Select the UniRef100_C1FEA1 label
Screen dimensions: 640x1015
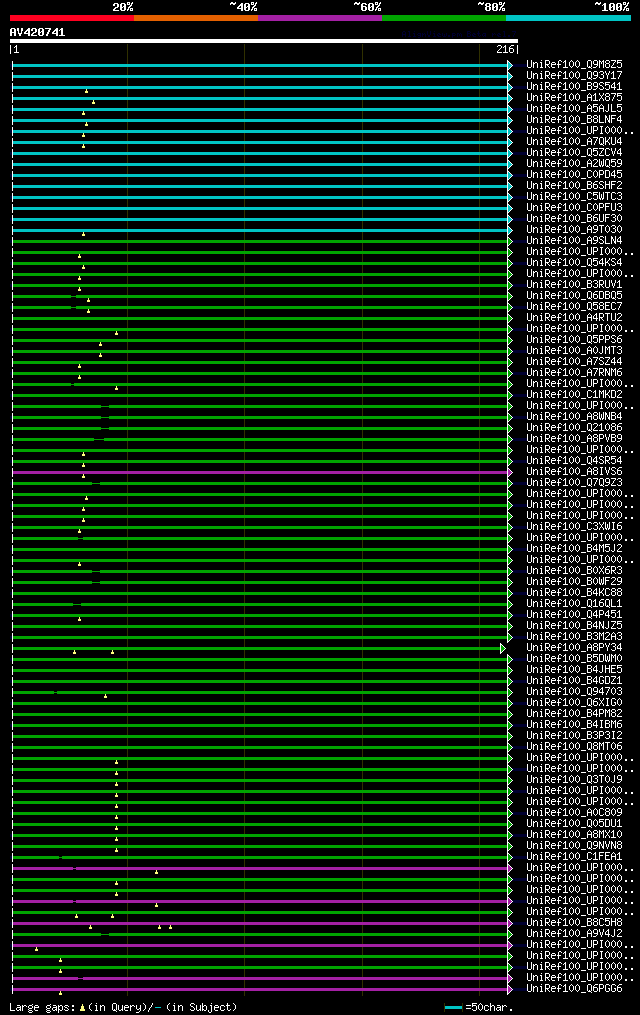(x=574, y=857)
